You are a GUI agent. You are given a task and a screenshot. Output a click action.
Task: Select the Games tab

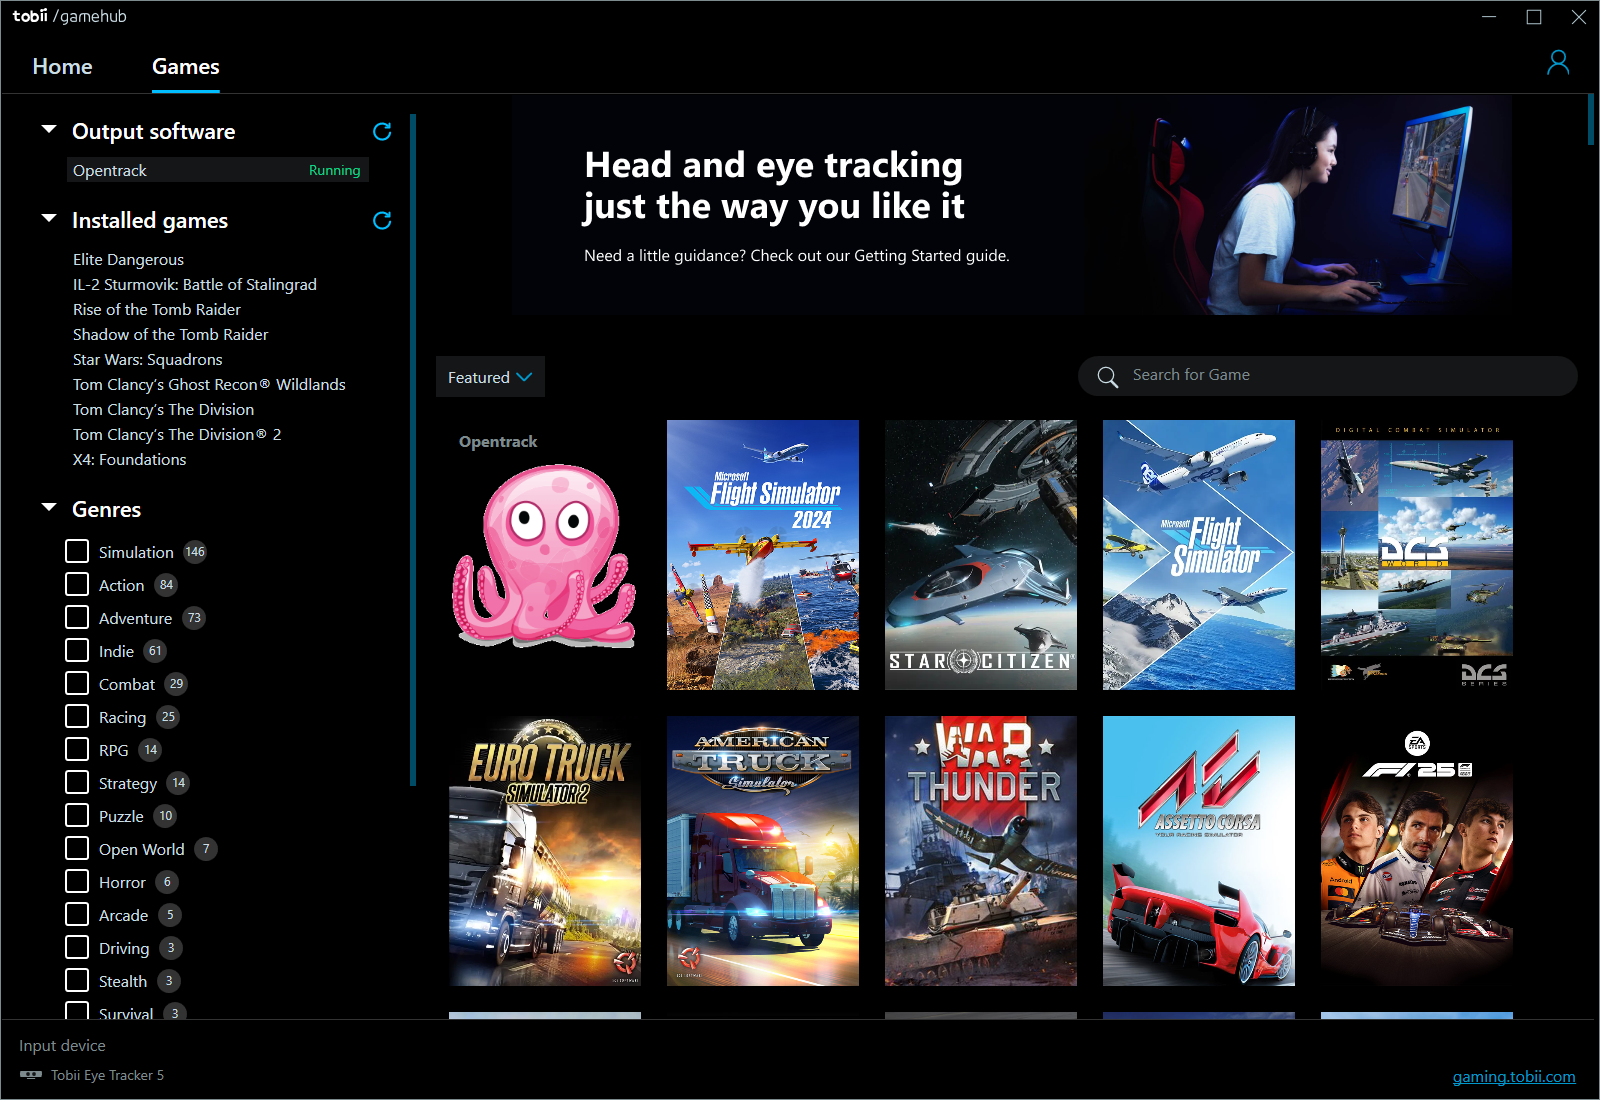click(x=186, y=66)
